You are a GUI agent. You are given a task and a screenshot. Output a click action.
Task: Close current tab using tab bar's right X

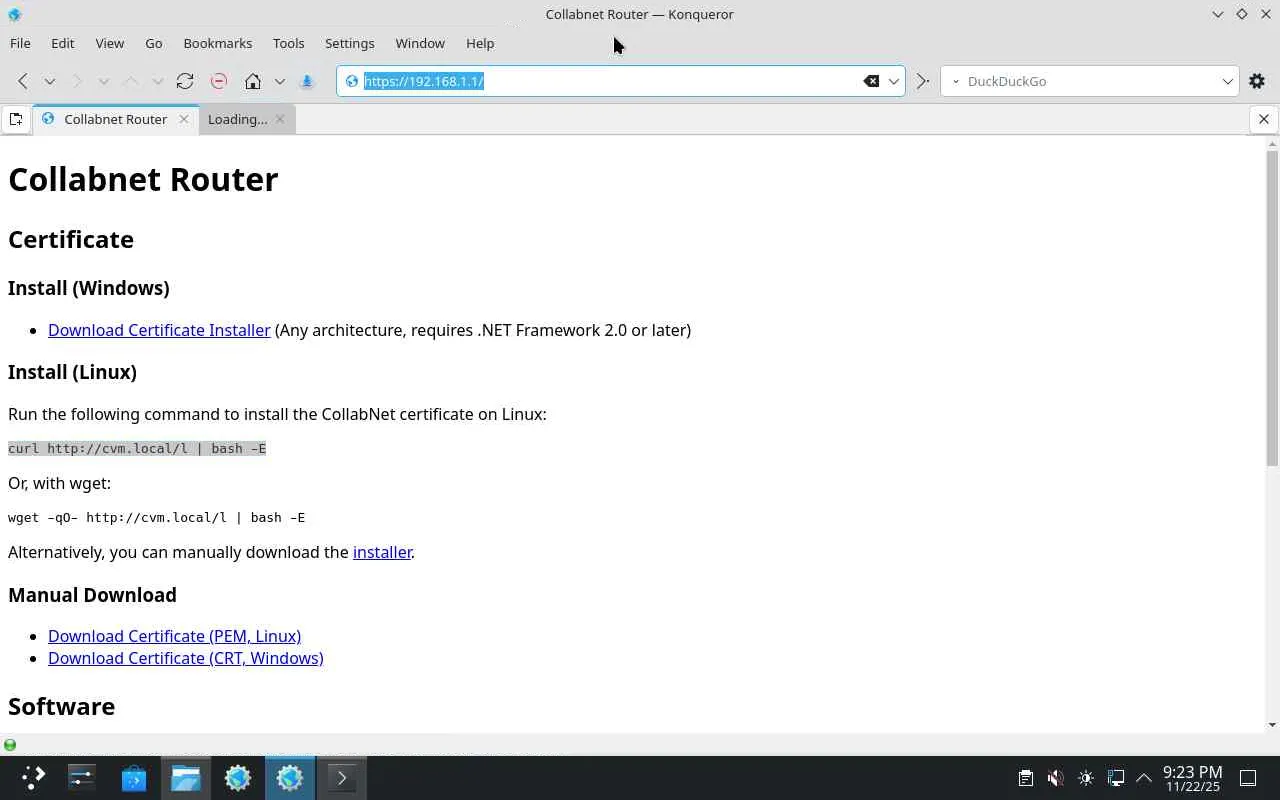pyautogui.click(x=1264, y=119)
